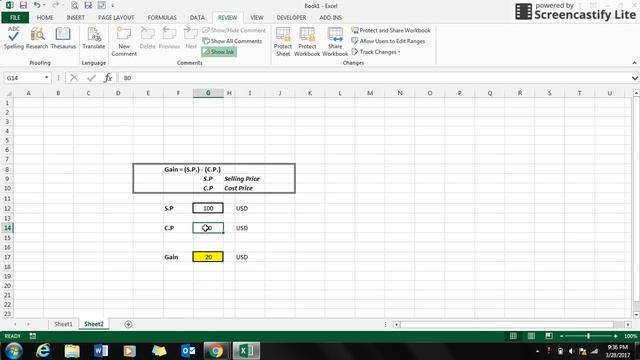Switch to the INSERT tab
This screenshot has width=640, height=360.
tap(76, 18)
